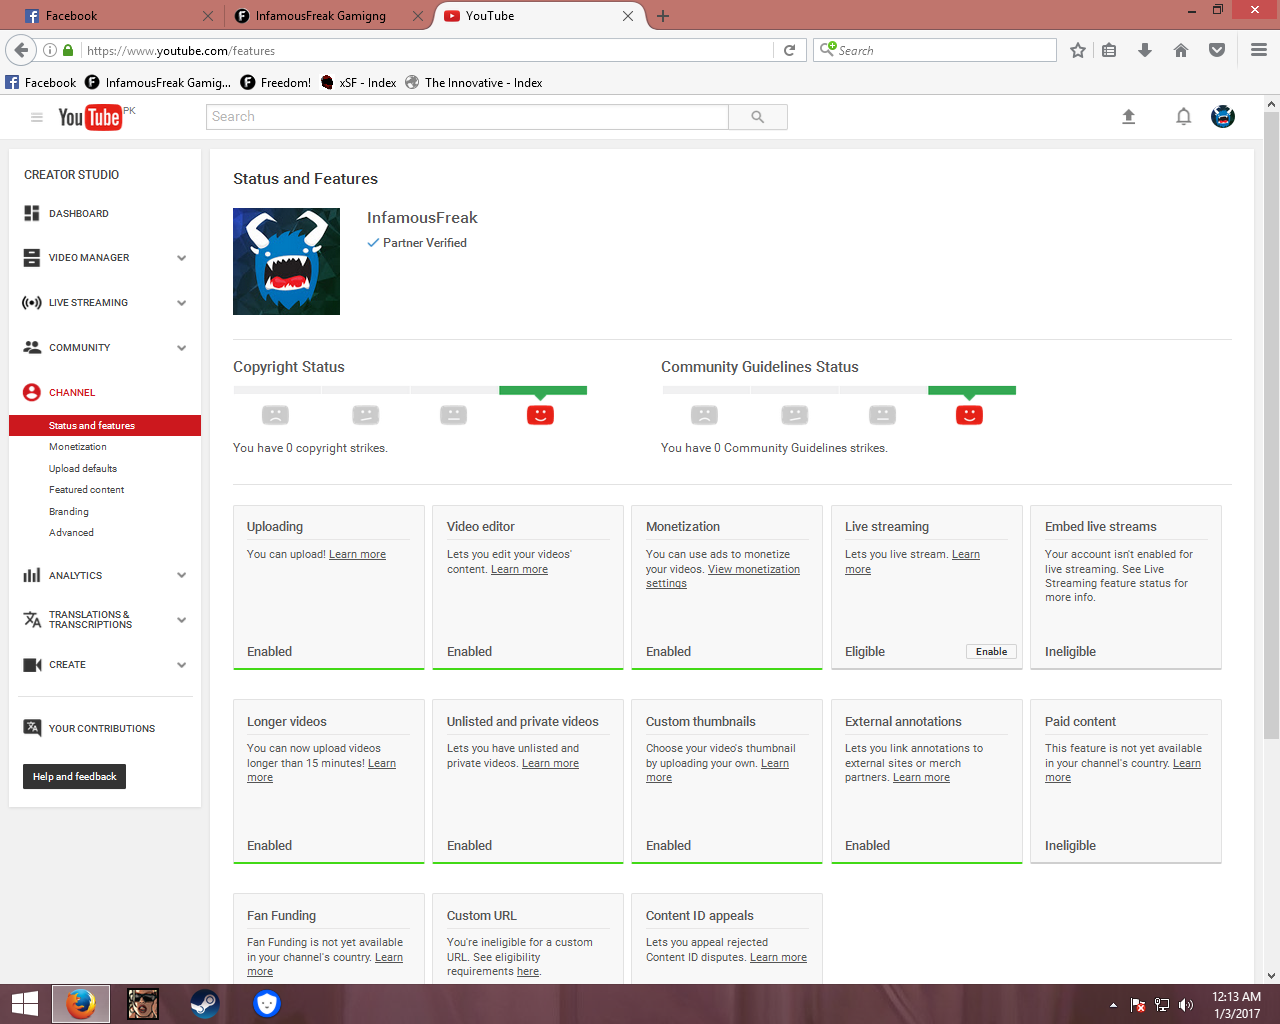1280x1024 pixels.
Task: Click the YouTube logo
Action: pyautogui.click(x=90, y=117)
